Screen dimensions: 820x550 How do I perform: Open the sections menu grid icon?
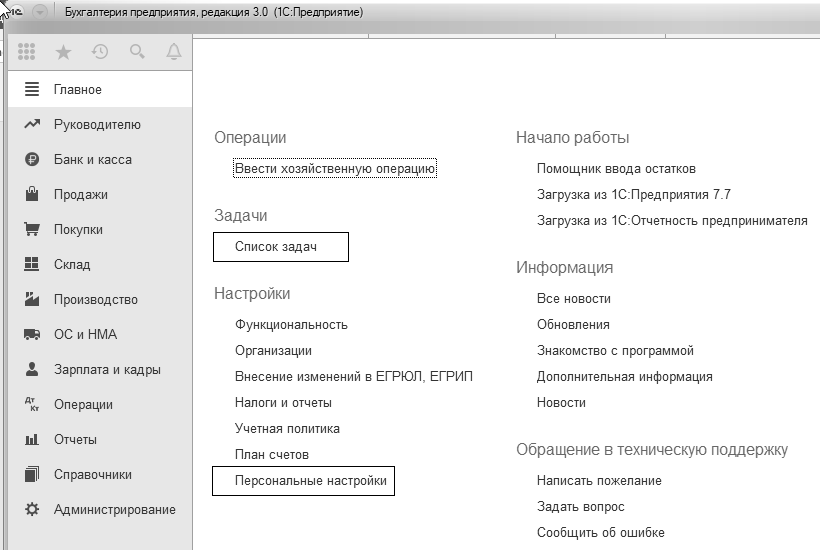pyautogui.click(x=26, y=51)
